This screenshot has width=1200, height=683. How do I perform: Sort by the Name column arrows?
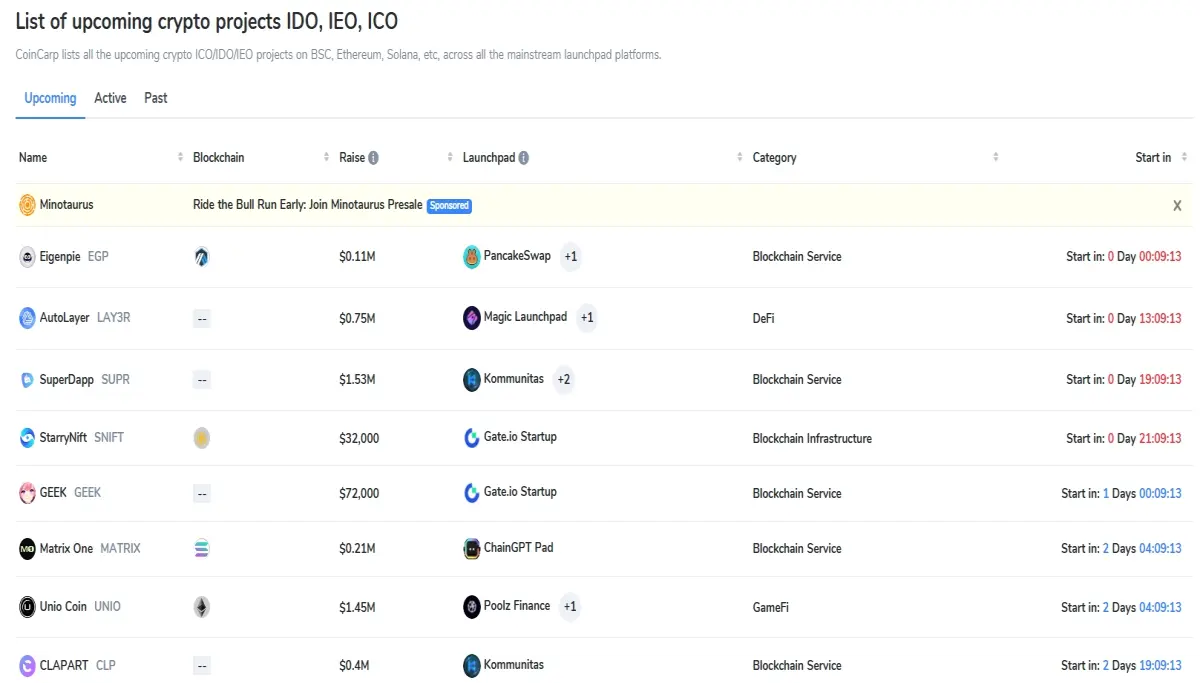[181, 158]
